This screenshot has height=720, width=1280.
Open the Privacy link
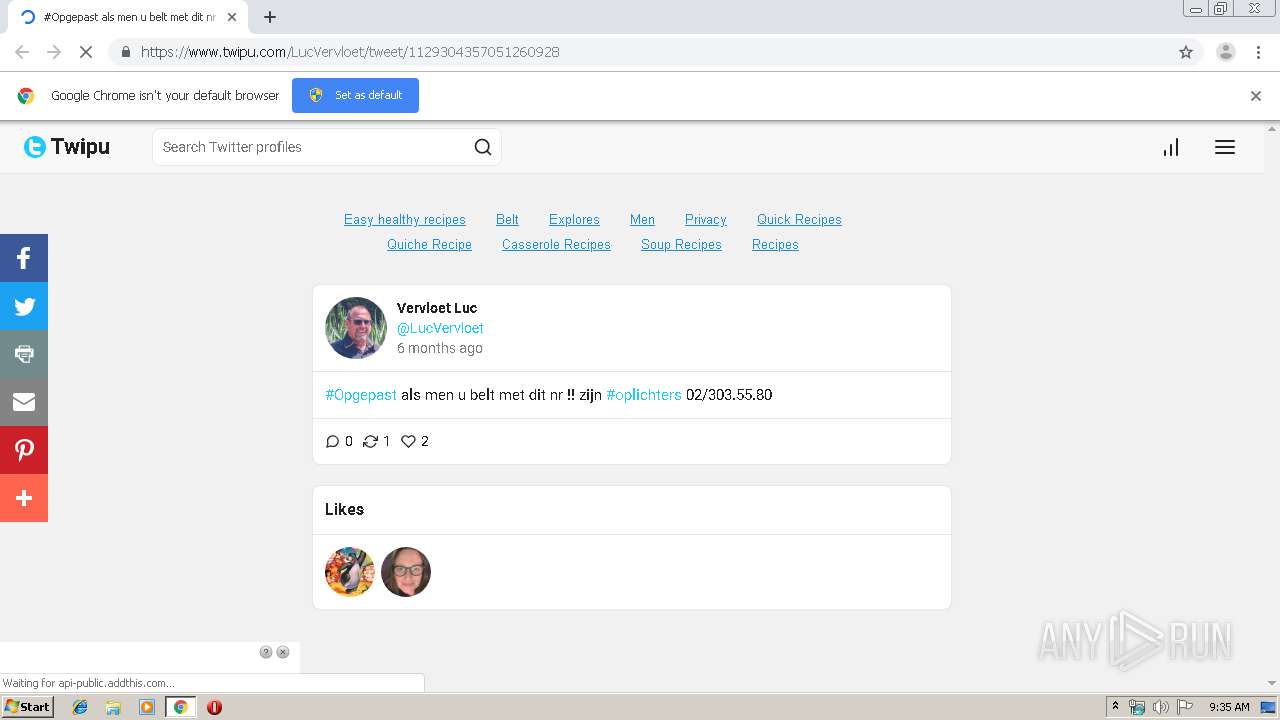[706, 220]
